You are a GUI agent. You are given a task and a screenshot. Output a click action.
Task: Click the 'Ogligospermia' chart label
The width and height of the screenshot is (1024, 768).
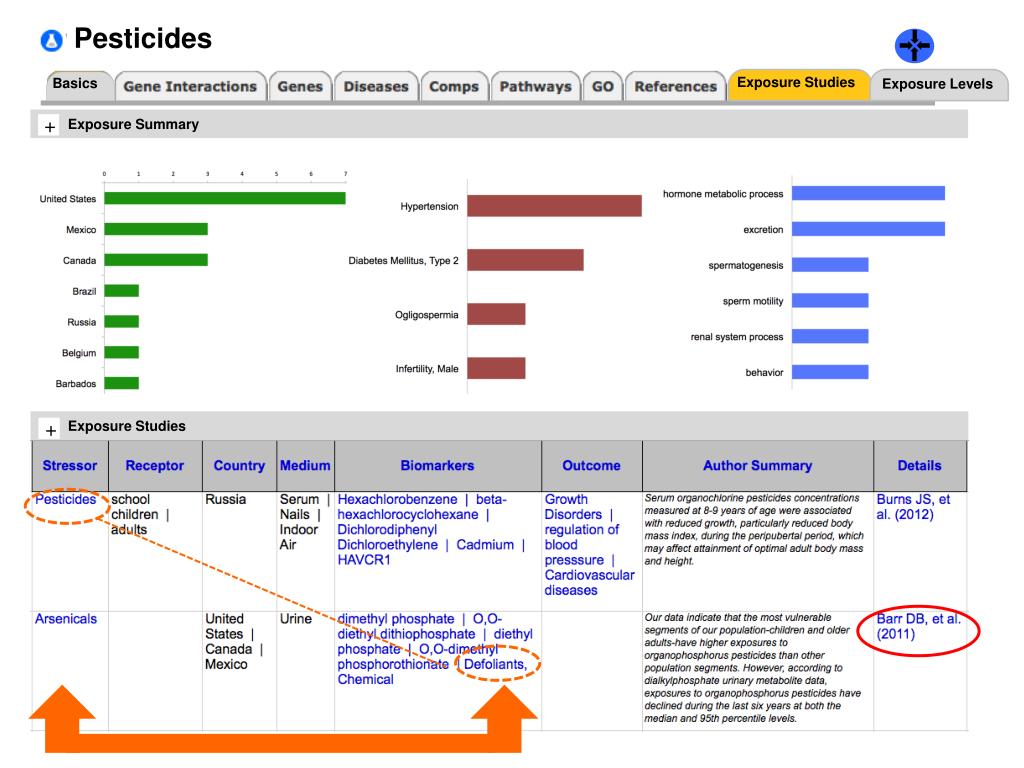coord(426,315)
